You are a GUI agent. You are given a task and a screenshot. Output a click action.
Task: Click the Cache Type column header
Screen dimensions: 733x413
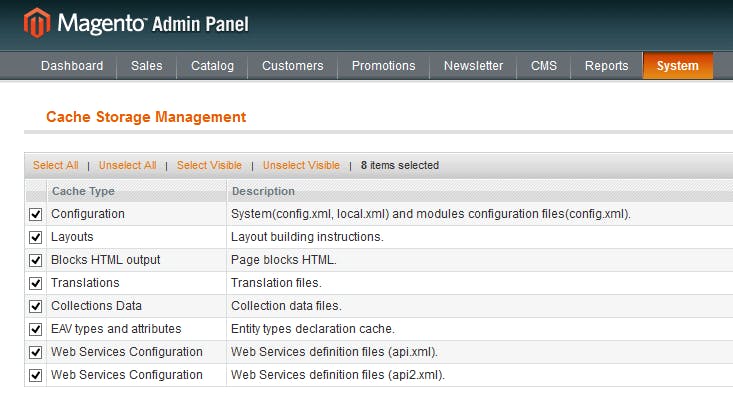coord(83,191)
